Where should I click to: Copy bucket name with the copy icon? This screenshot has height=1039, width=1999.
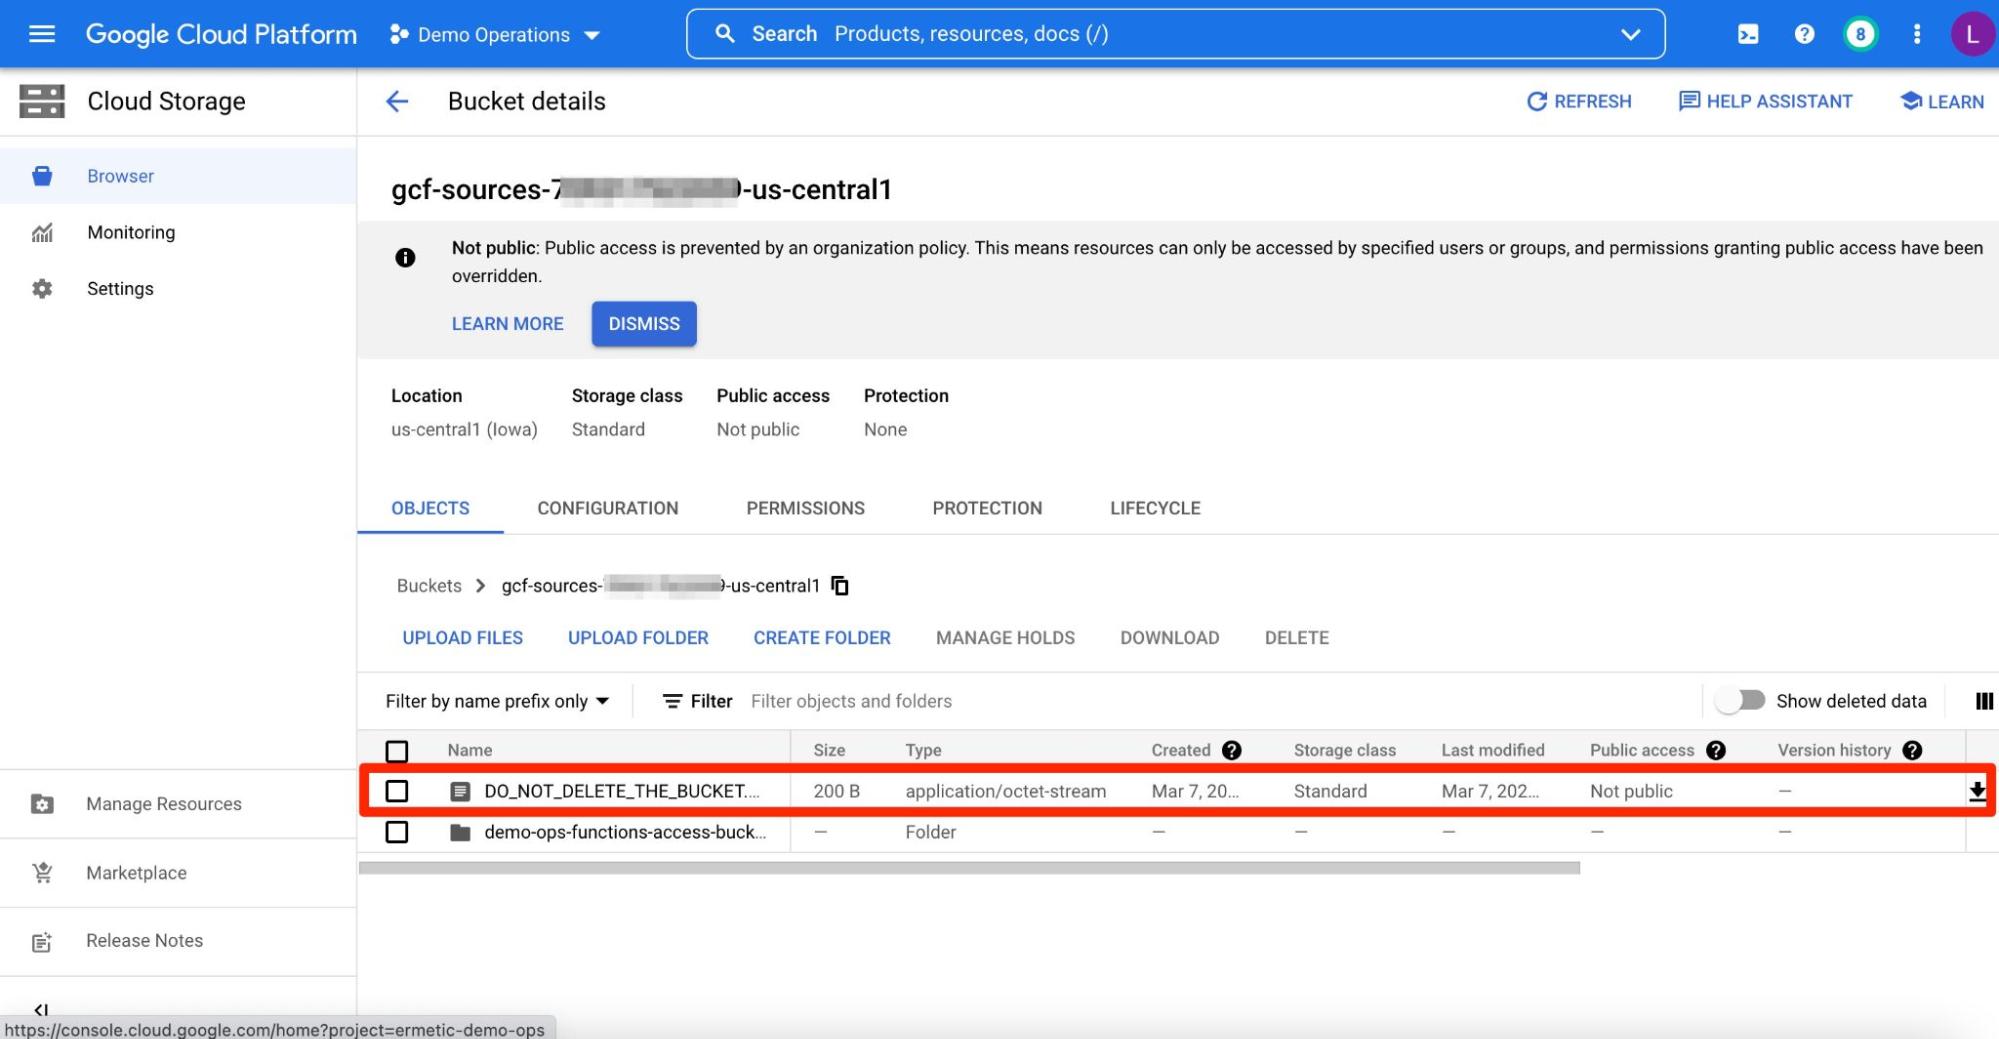(840, 586)
